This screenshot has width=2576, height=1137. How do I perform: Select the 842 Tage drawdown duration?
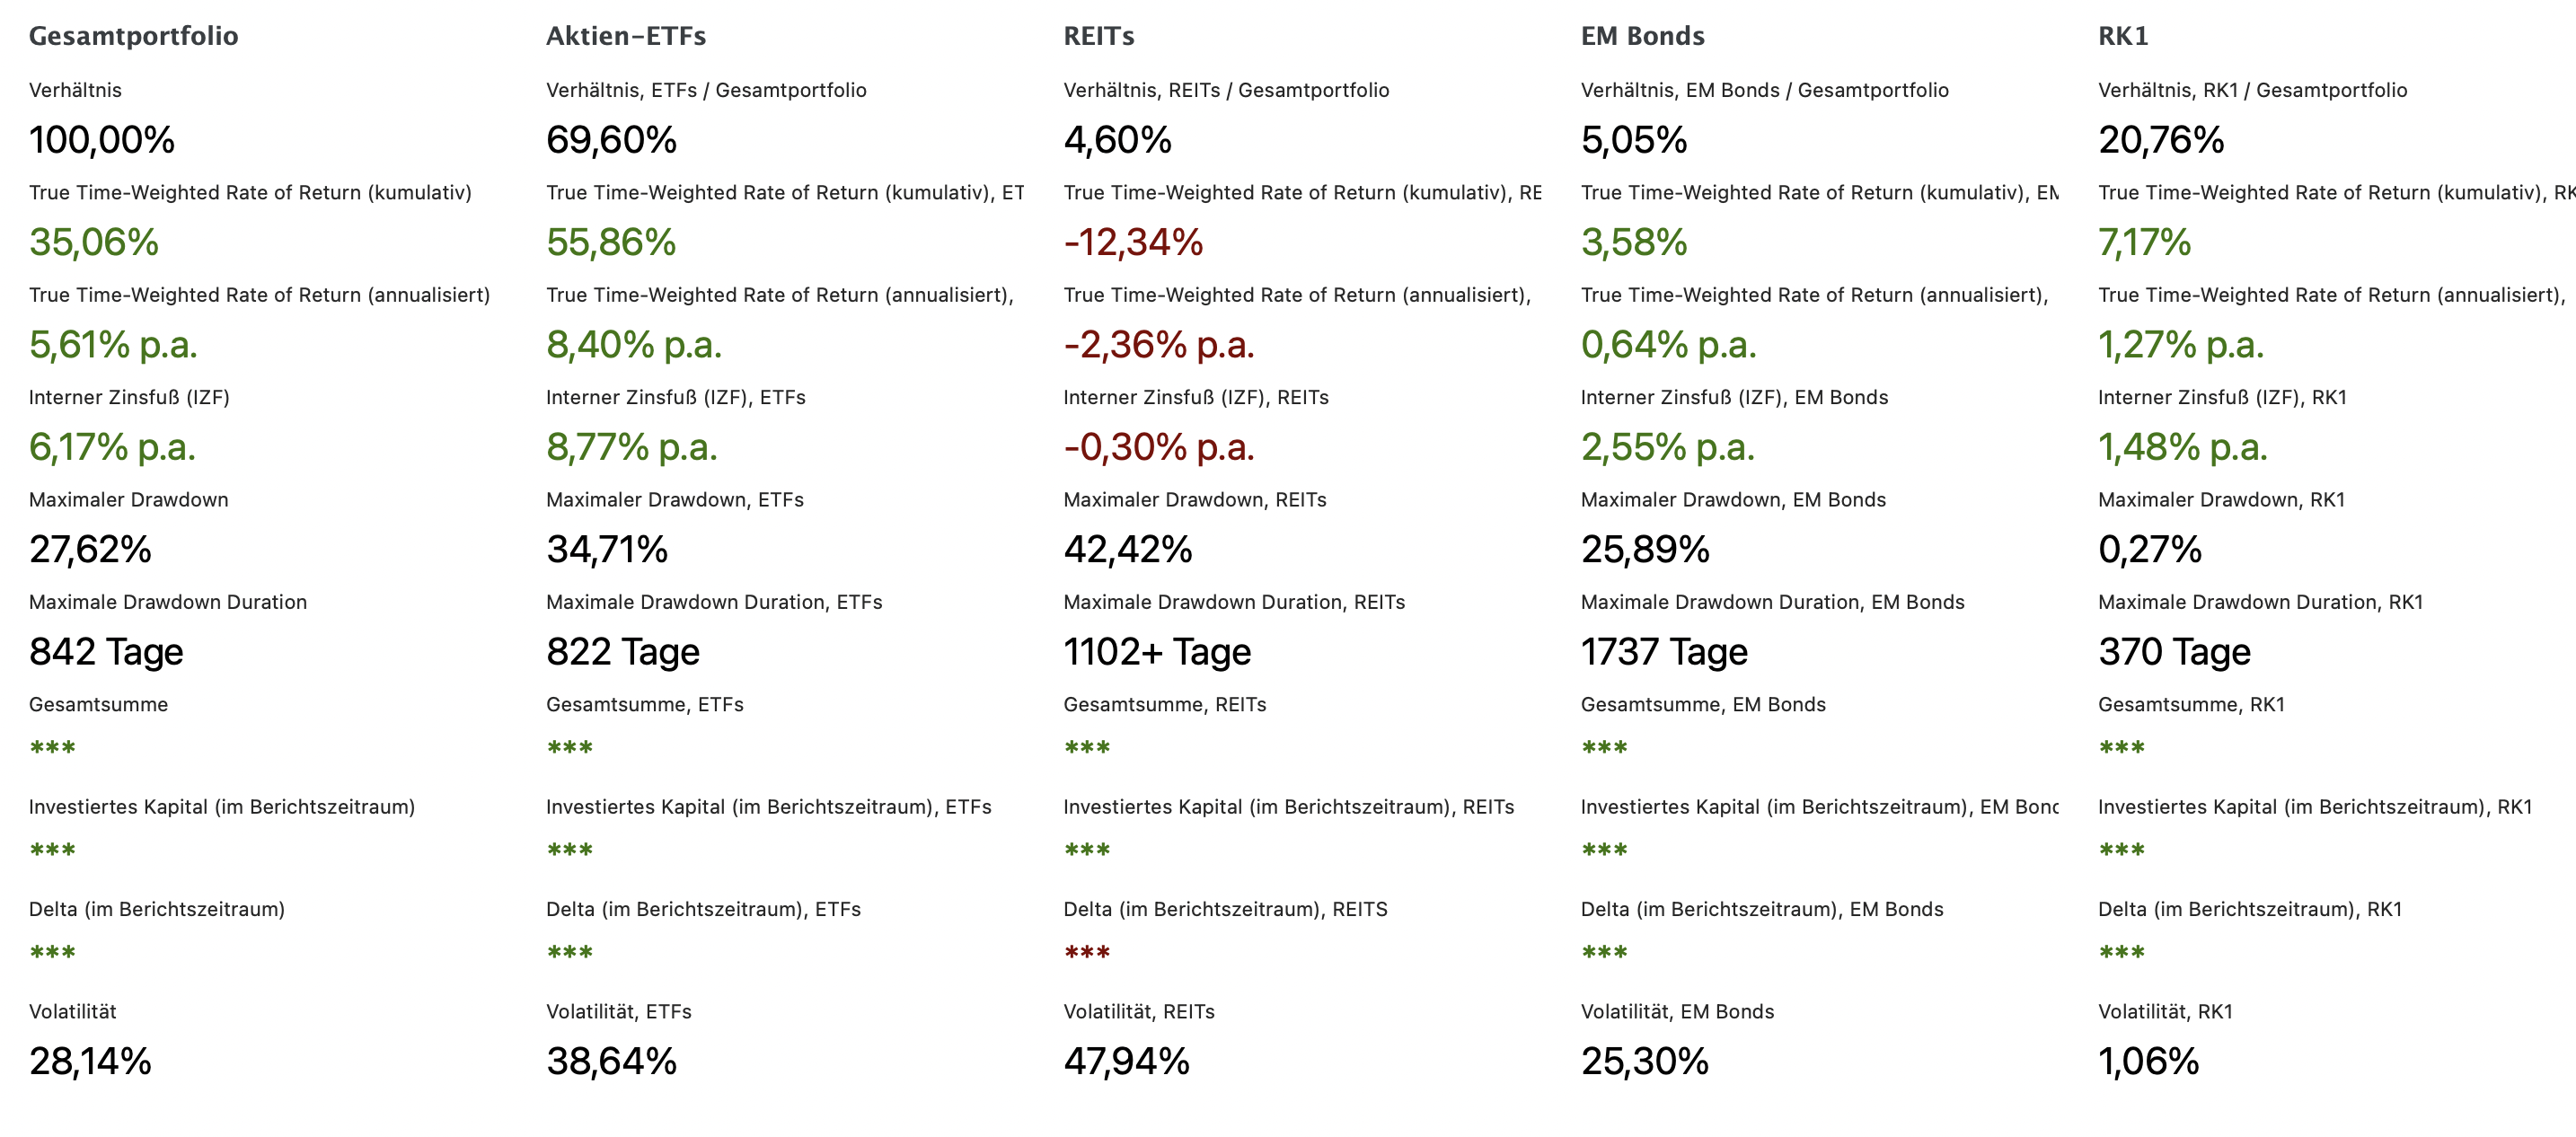pyautogui.click(x=106, y=652)
